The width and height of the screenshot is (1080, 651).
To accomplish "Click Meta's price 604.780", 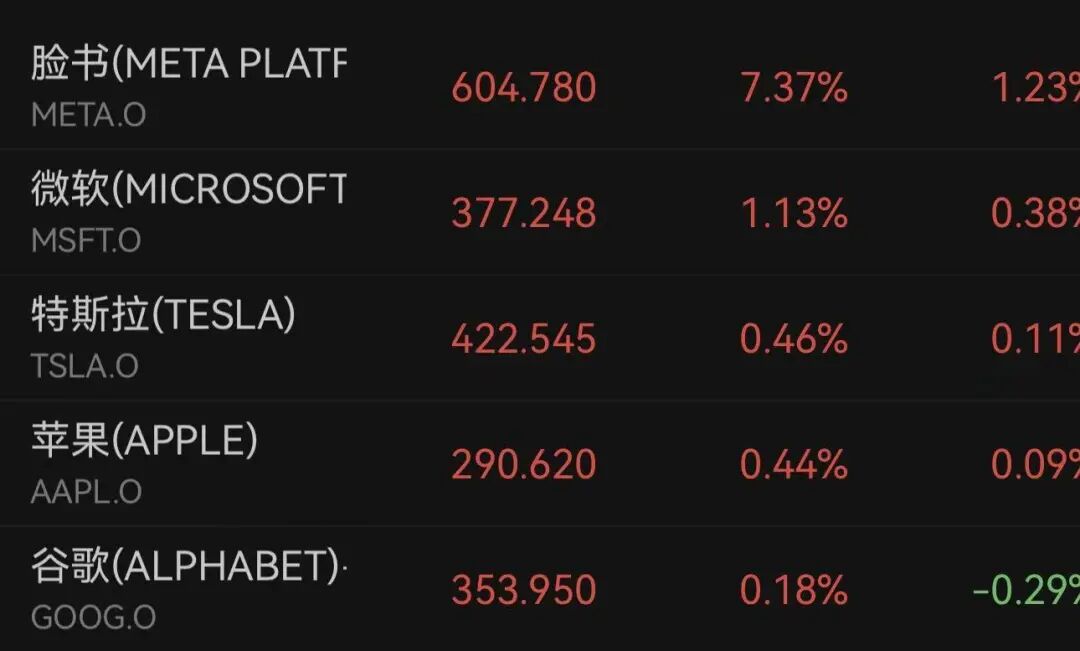I will point(523,88).
